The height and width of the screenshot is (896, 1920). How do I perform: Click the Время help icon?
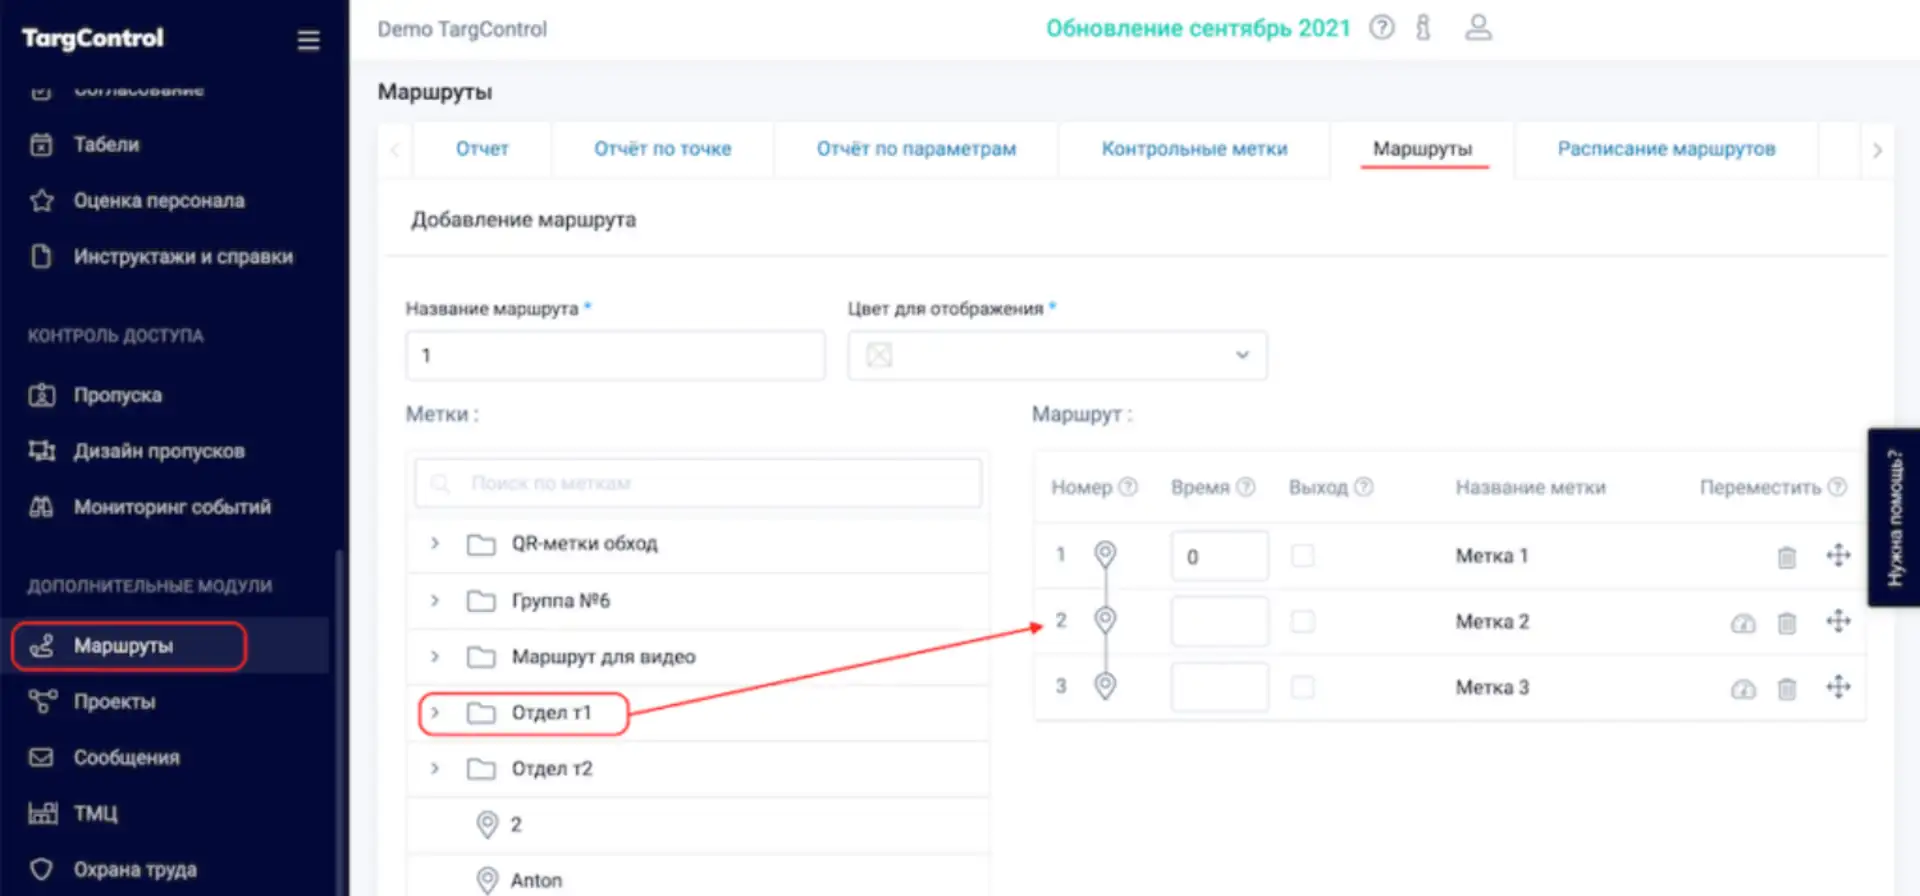click(1245, 487)
